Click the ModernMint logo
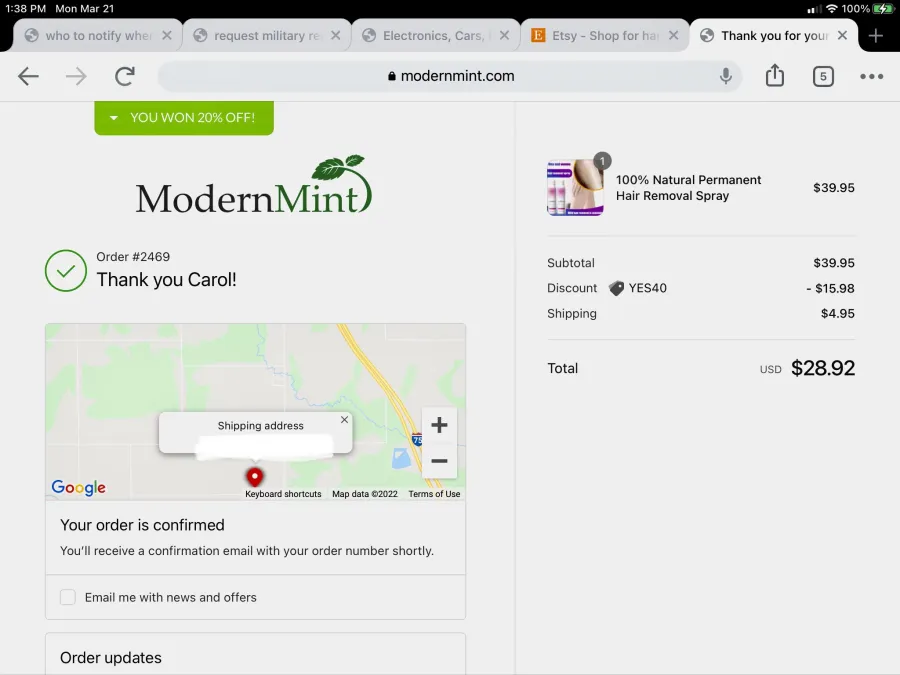The image size is (900, 675). [254, 185]
